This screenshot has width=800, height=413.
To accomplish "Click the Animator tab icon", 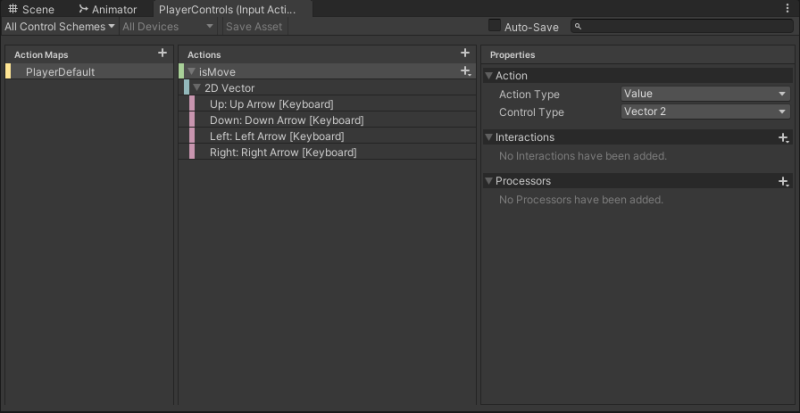I will (83, 9).
